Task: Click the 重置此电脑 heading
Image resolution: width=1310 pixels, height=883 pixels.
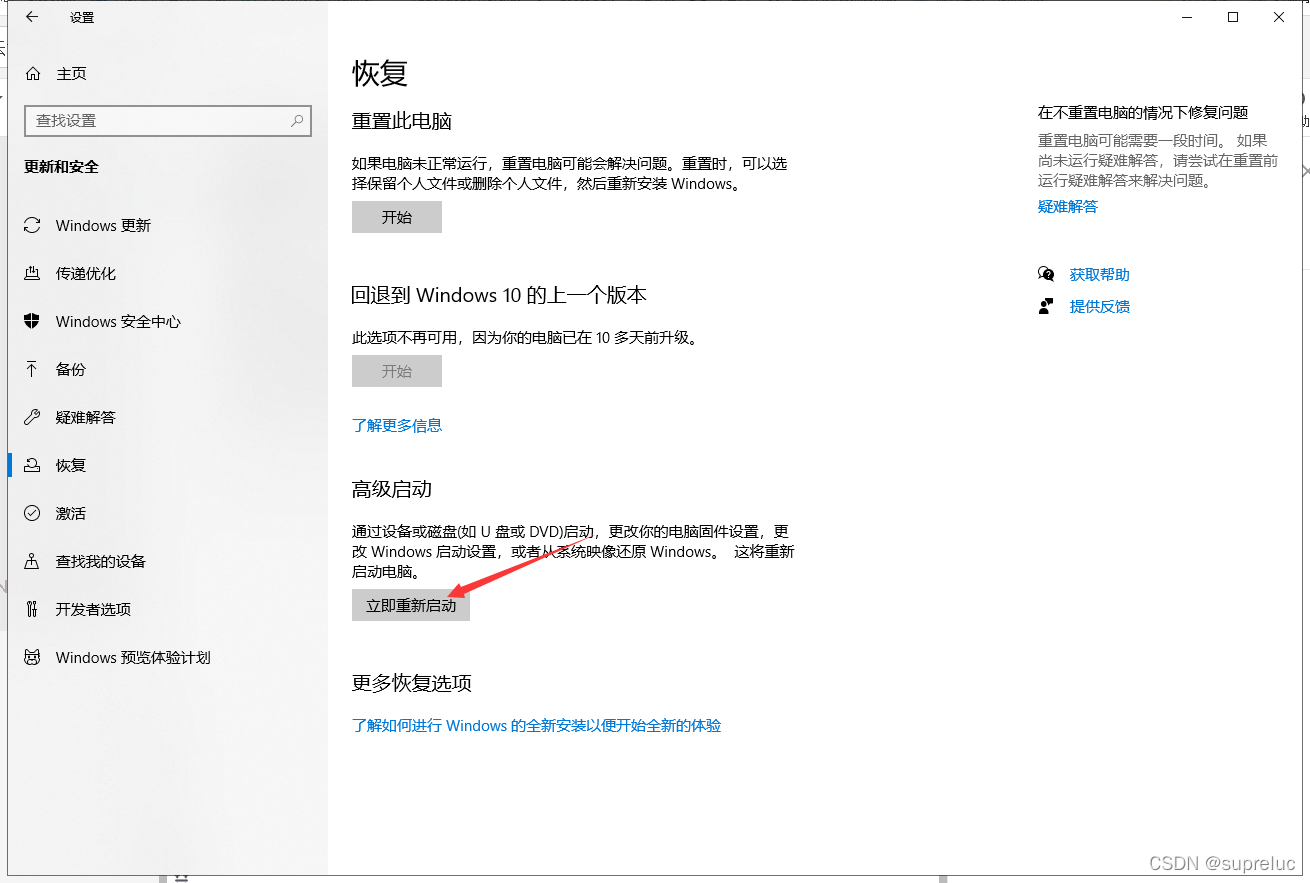Action: tap(402, 122)
